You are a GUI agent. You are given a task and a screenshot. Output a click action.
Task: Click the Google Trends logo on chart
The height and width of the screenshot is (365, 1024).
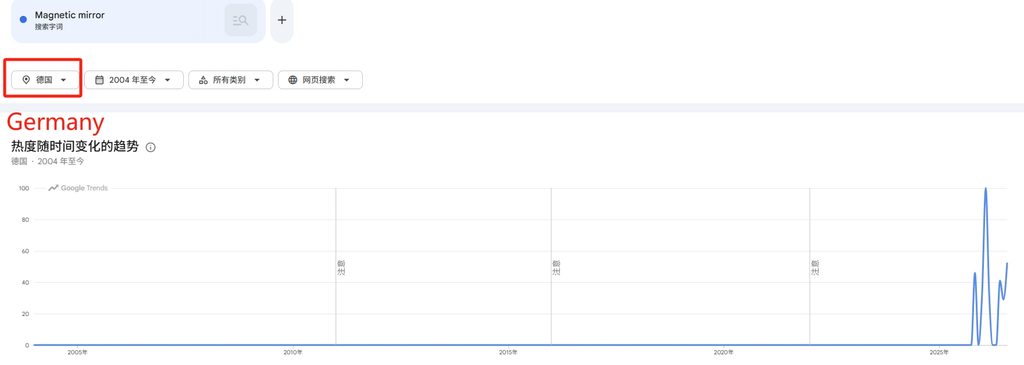click(78, 188)
